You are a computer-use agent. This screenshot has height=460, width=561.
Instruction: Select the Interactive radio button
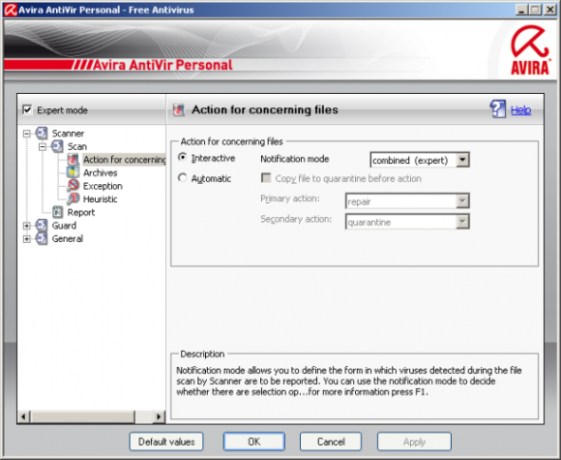click(x=182, y=157)
